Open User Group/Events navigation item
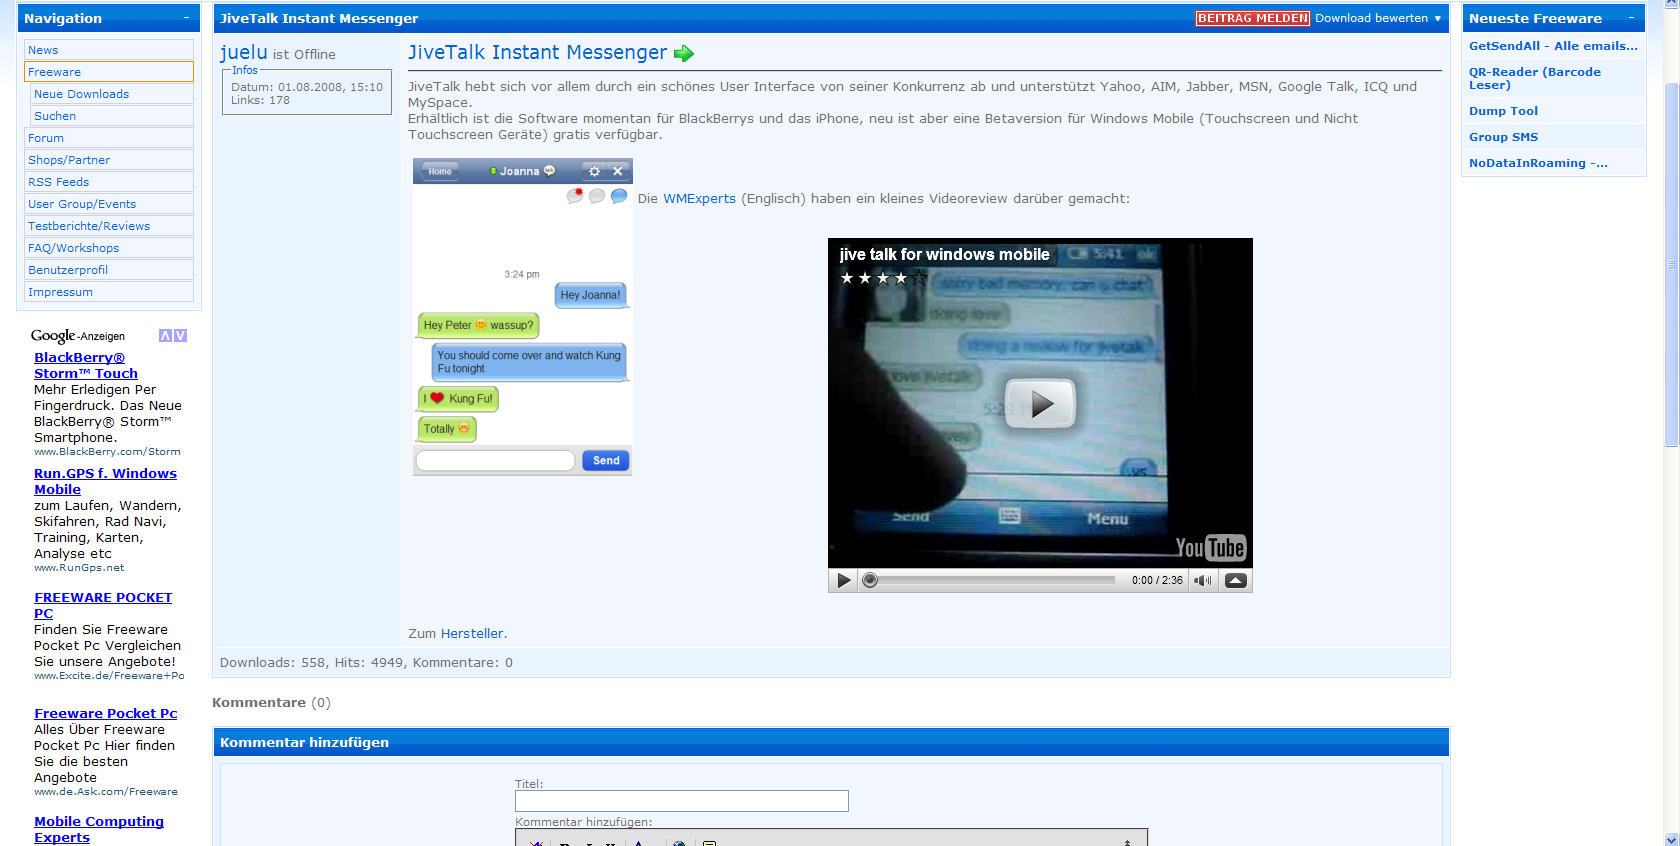 (109, 204)
